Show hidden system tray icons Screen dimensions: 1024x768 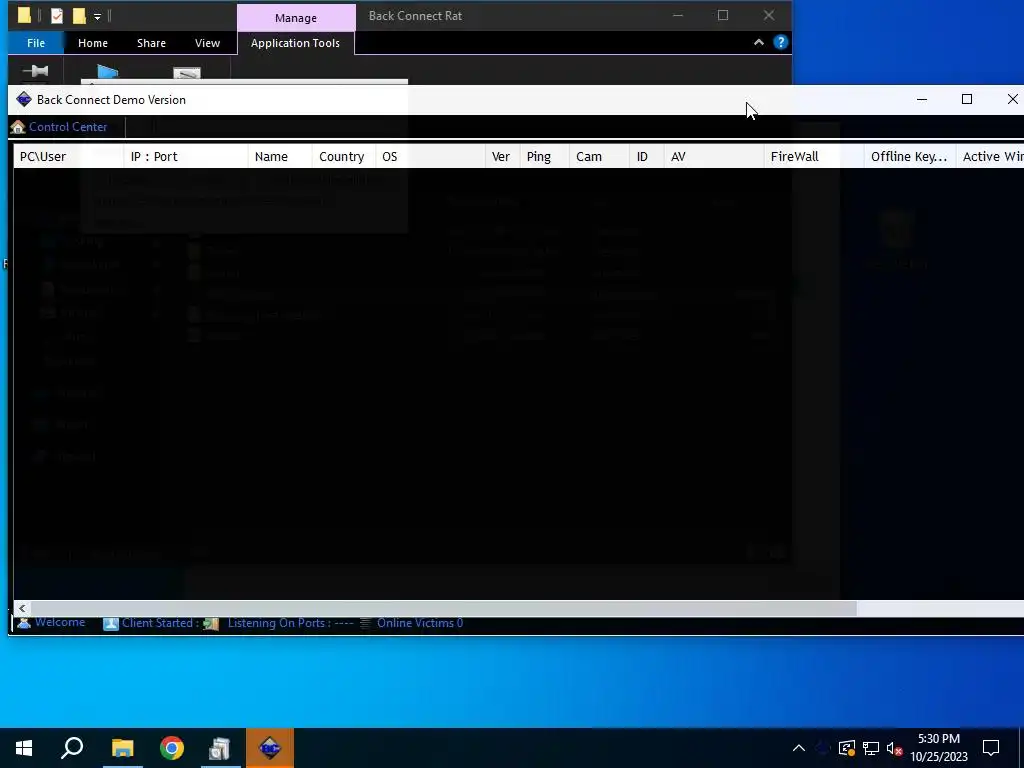799,748
